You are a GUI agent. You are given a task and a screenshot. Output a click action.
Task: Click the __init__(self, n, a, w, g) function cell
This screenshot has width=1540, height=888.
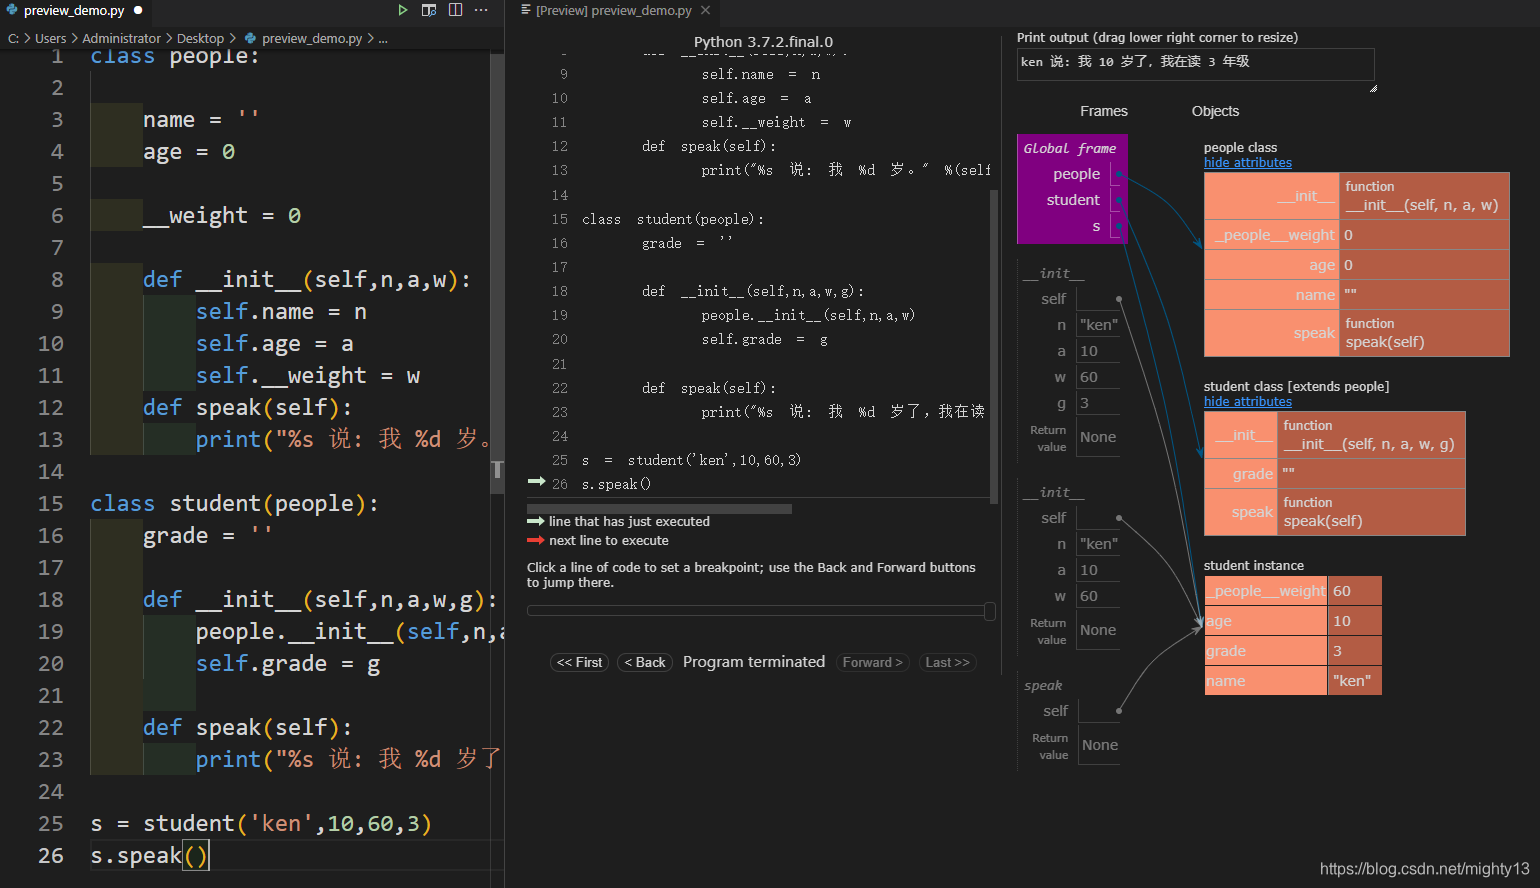click(1371, 435)
